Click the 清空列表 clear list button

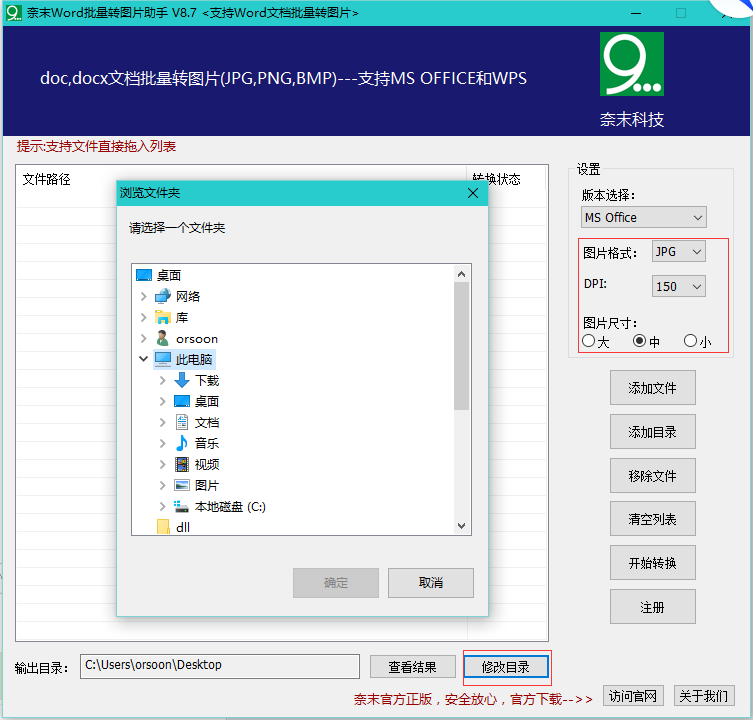653,519
